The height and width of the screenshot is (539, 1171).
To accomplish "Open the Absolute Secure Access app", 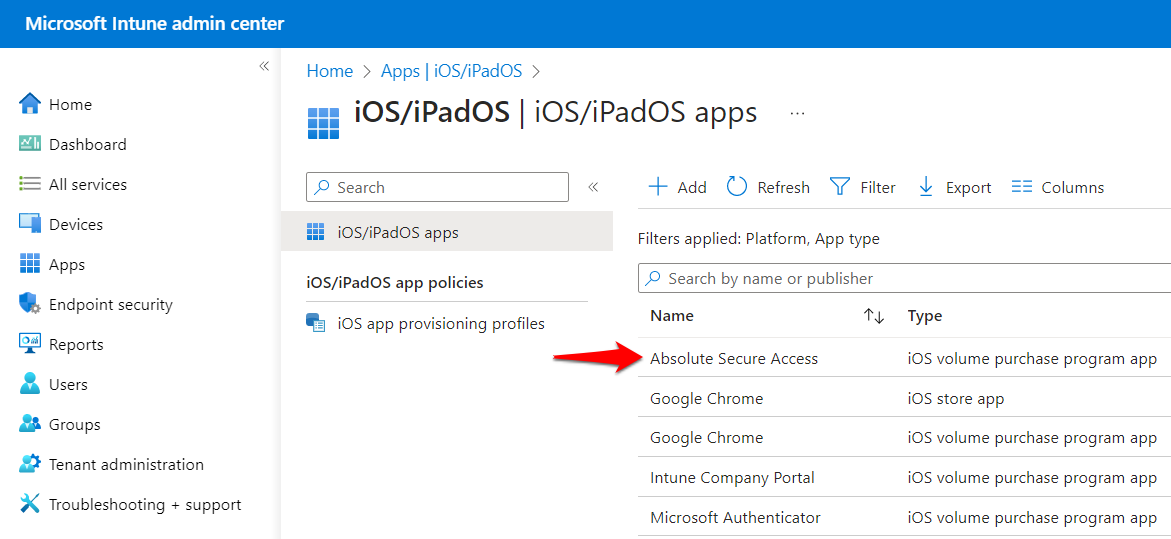I will point(733,358).
